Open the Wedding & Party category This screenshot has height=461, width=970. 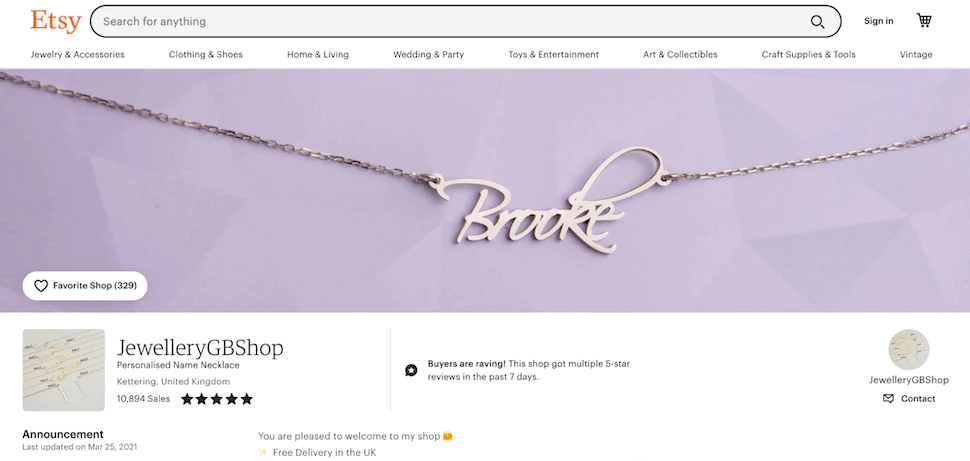(429, 54)
